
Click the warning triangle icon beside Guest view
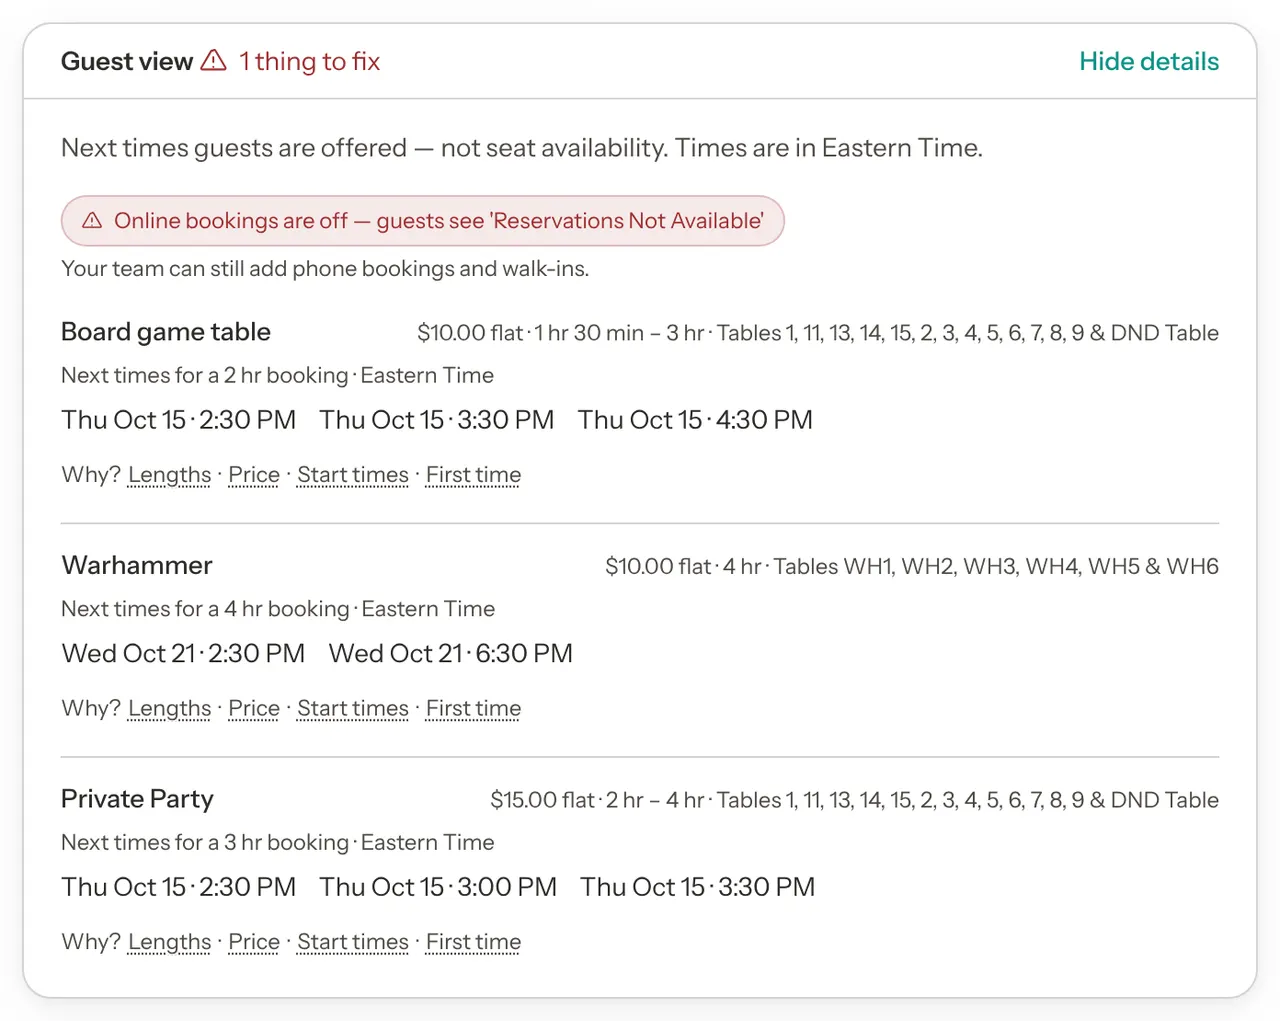click(x=213, y=61)
